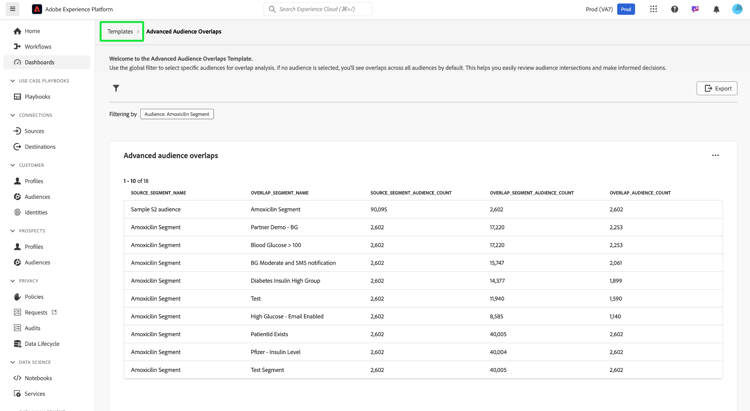Click the user profile avatar

pyautogui.click(x=737, y=9)
